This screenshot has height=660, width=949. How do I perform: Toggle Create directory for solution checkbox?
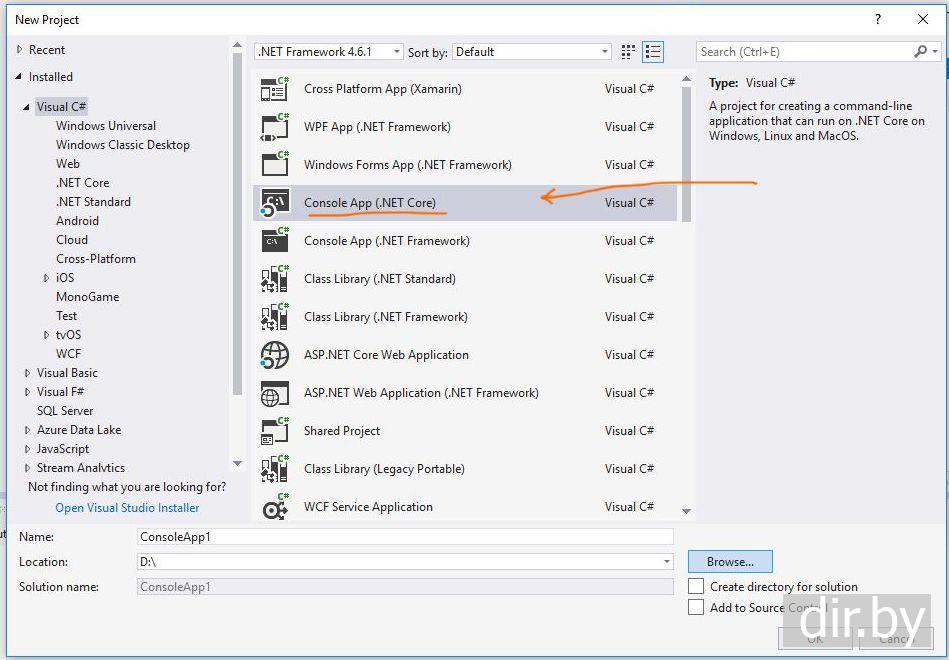(696, 586)
